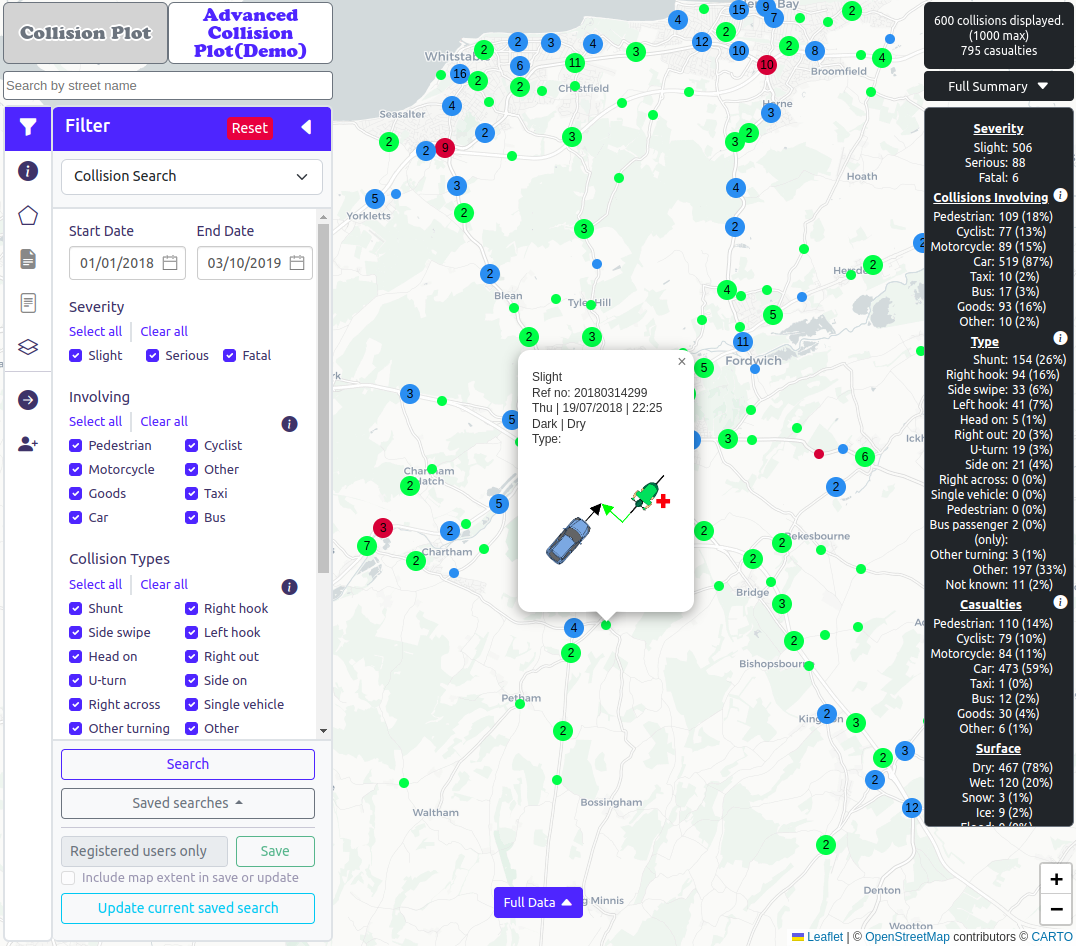Screen dimensions: 1076x946
Task: Select the polygon draw tool icon
Action: click(x=28, y=215)
